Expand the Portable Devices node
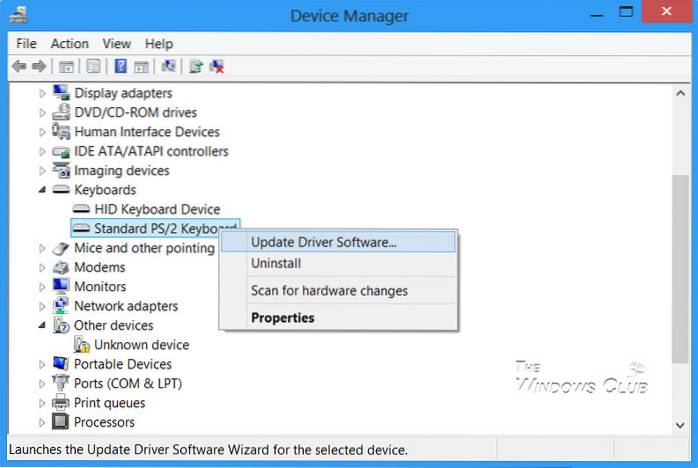This screenshot has height=468, width=698. [x=42, y=364]
